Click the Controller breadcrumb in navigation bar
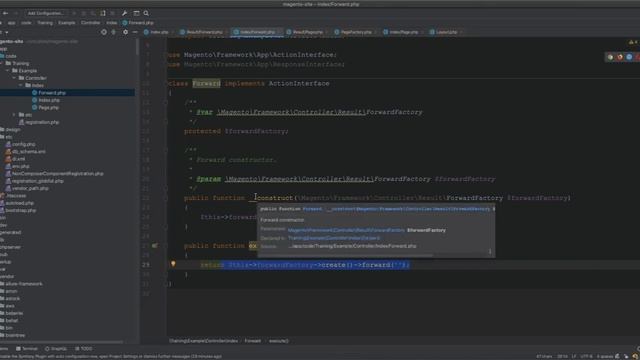This screenshot has height=360, width=640. 90,23
